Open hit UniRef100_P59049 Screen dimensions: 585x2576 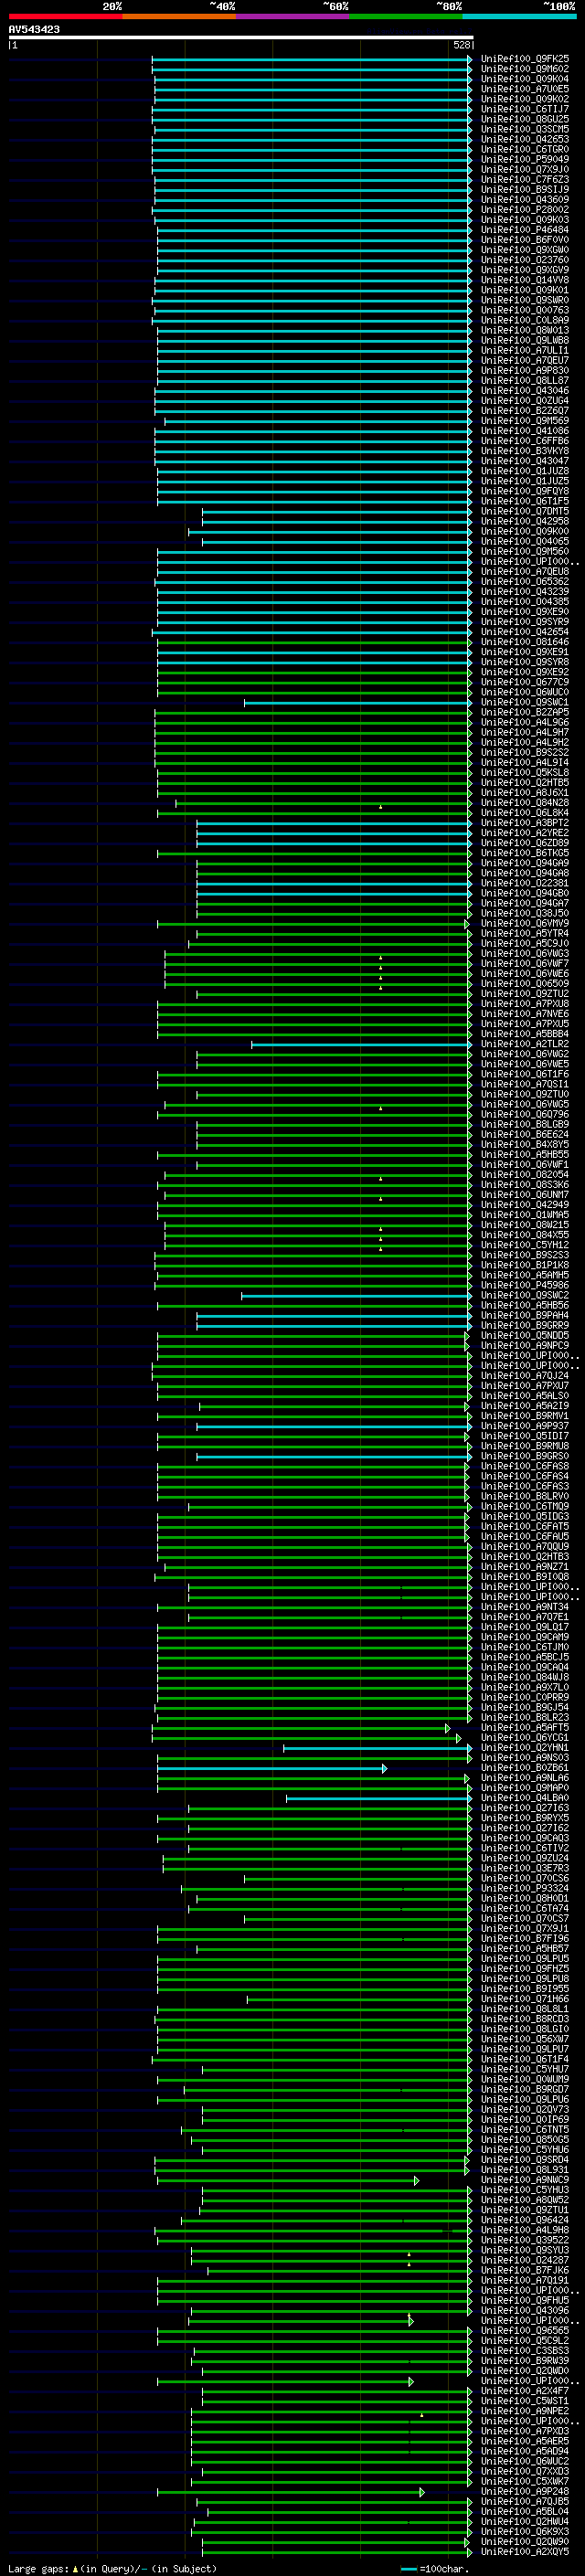pos(525,159)
